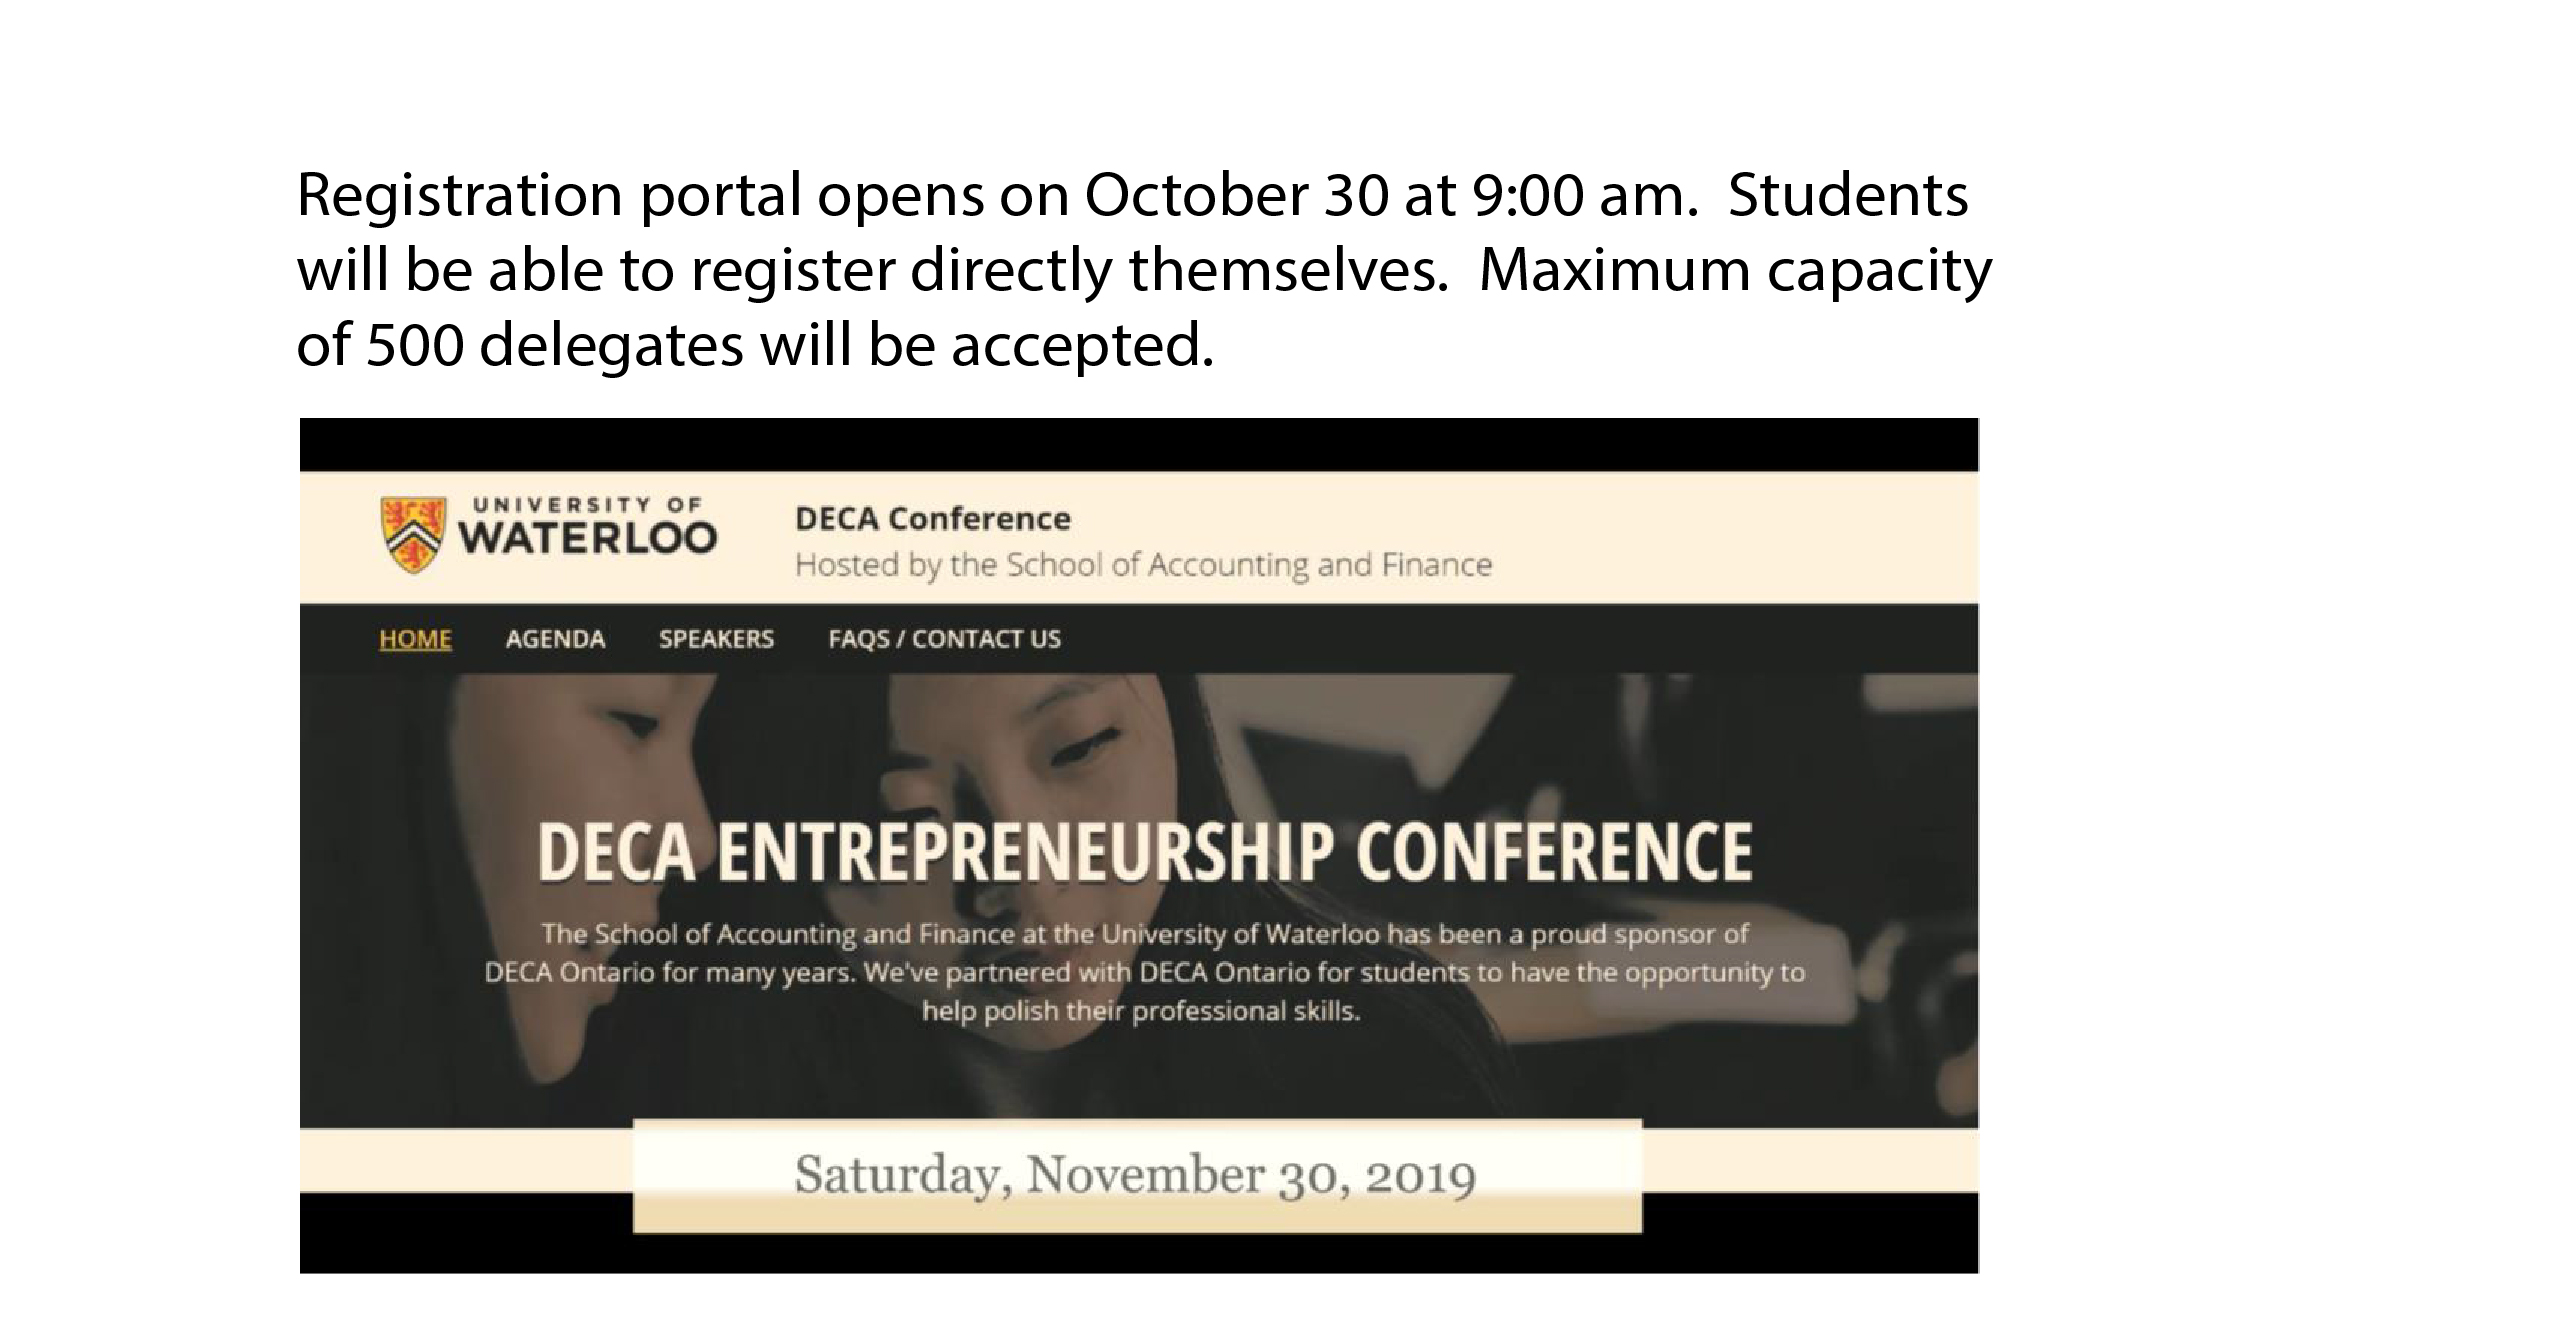This screenshot has width=2550, height=1325.
Task: Open the HOME navigation item
Action: coord(415,639)
